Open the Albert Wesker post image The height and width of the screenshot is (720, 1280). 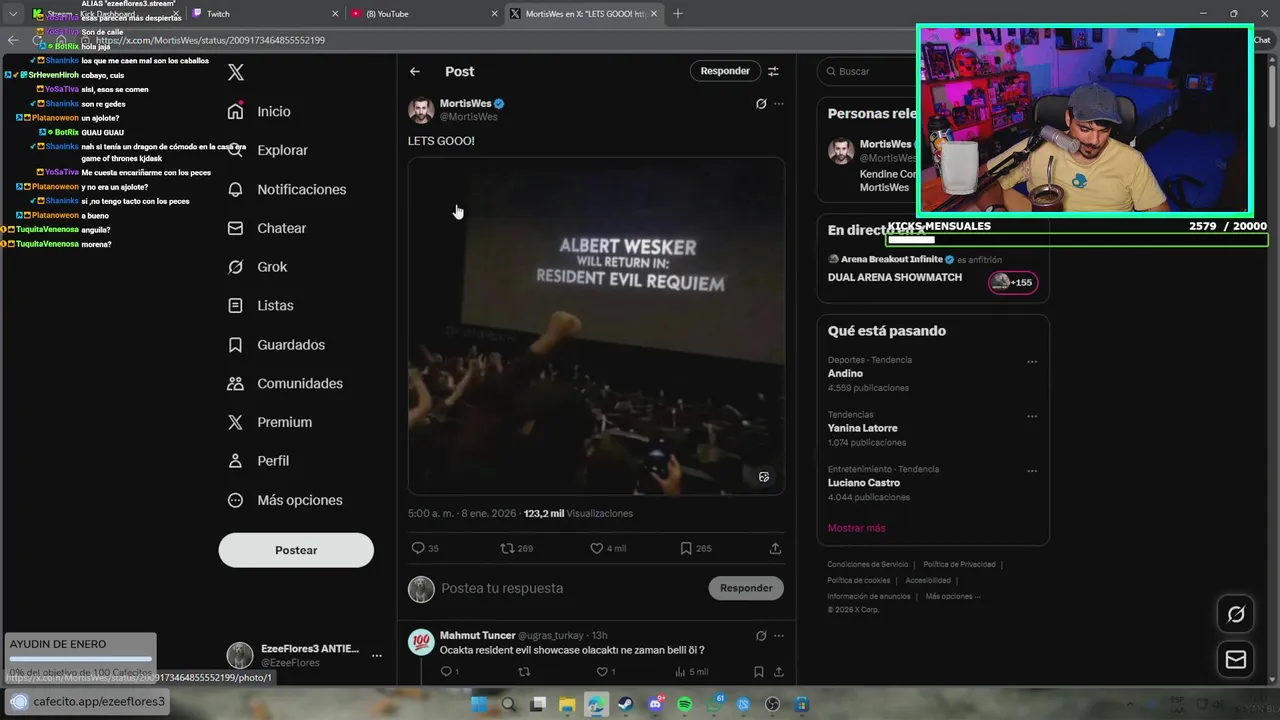(596, 326)
